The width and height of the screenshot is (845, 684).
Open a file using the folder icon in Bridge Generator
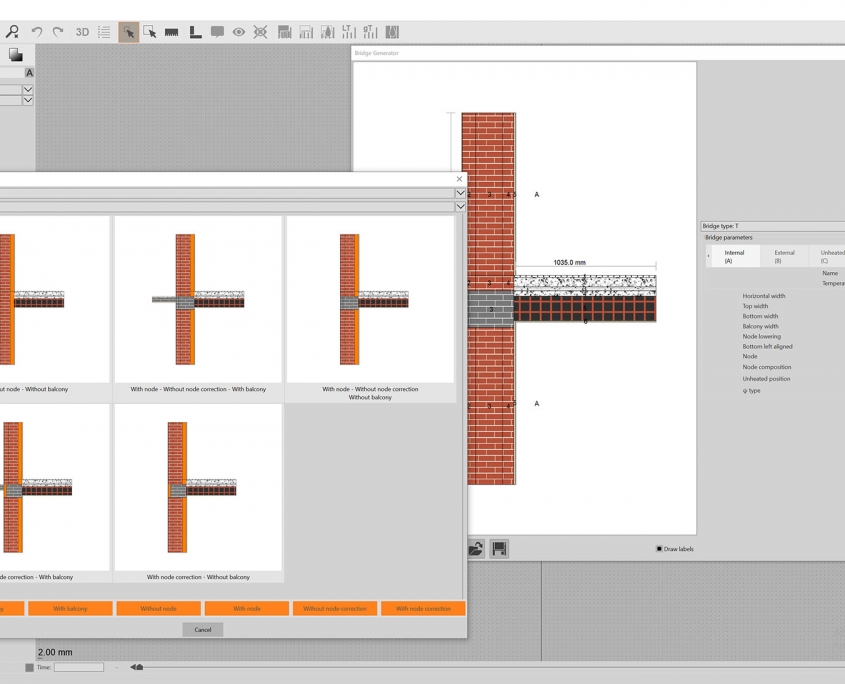478,548
